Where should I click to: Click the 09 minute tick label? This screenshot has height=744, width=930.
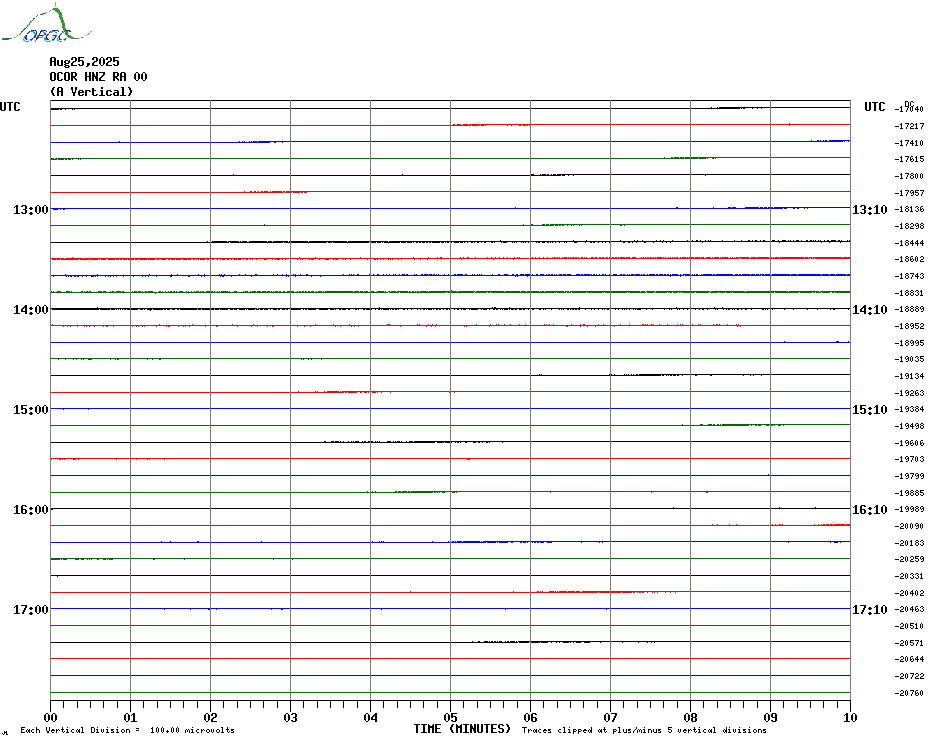coord(770,718)
